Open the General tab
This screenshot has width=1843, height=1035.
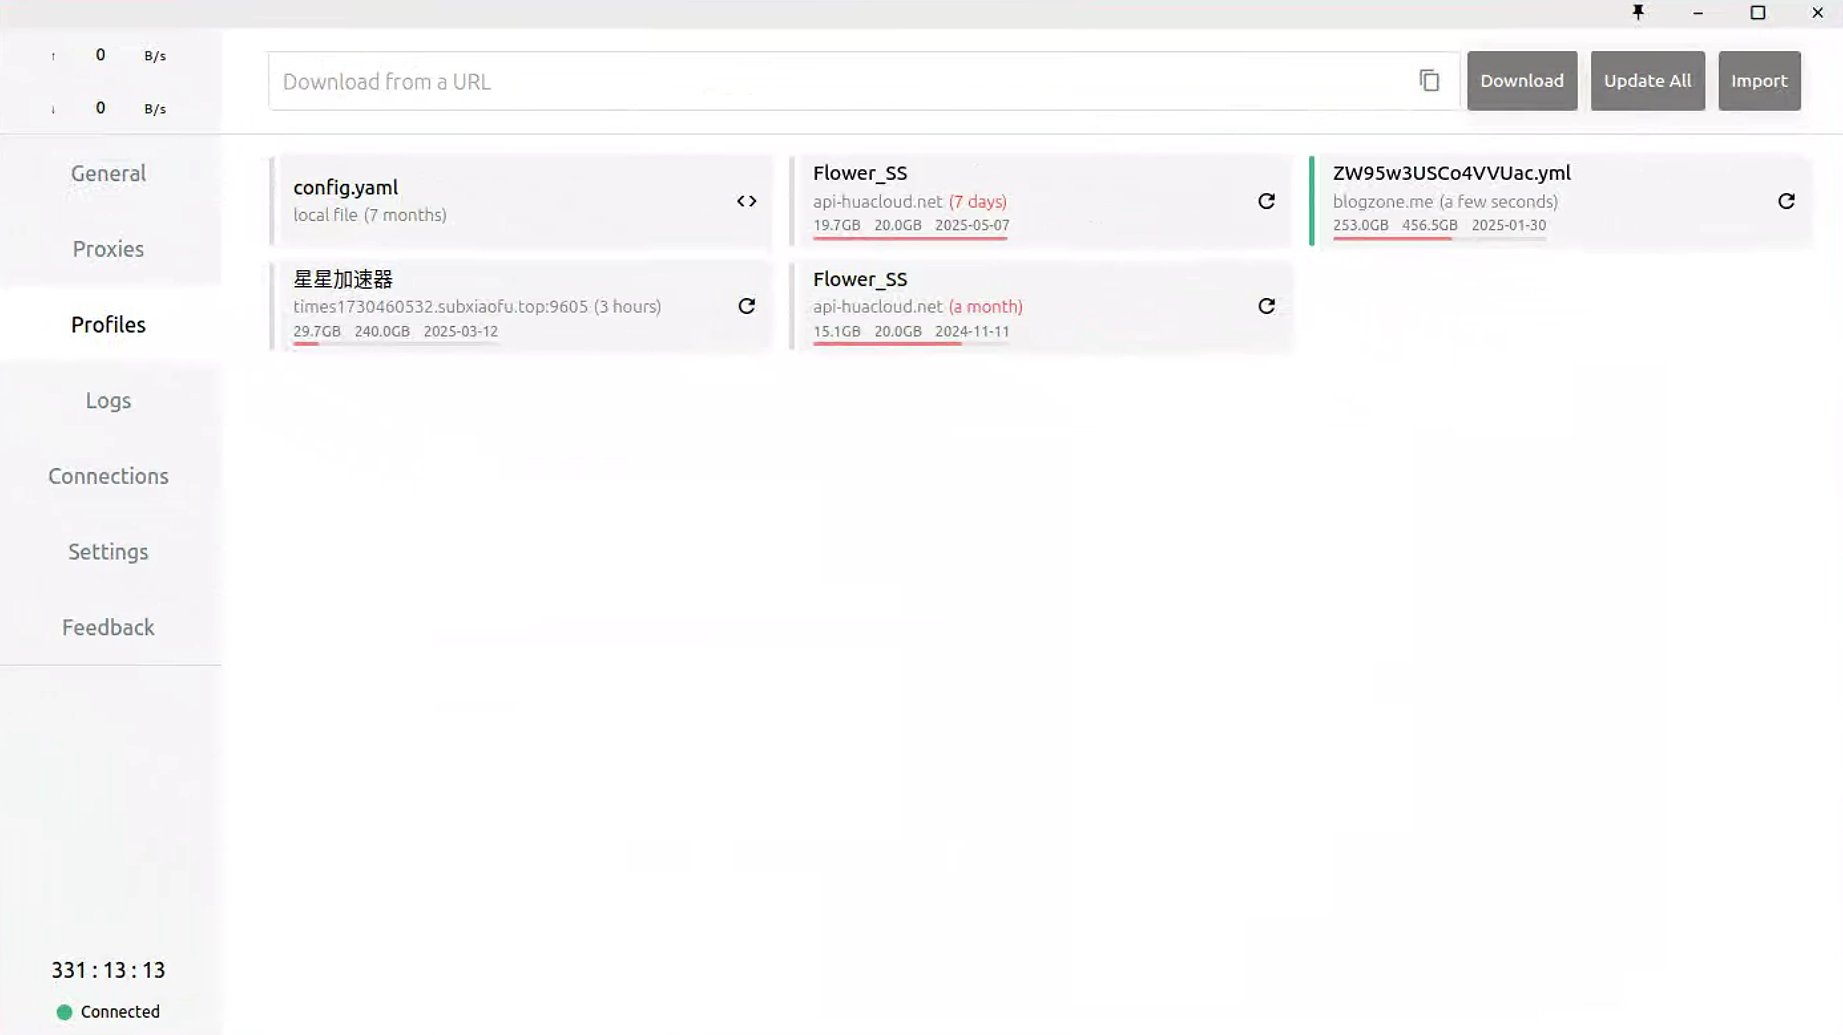(108, 173)
